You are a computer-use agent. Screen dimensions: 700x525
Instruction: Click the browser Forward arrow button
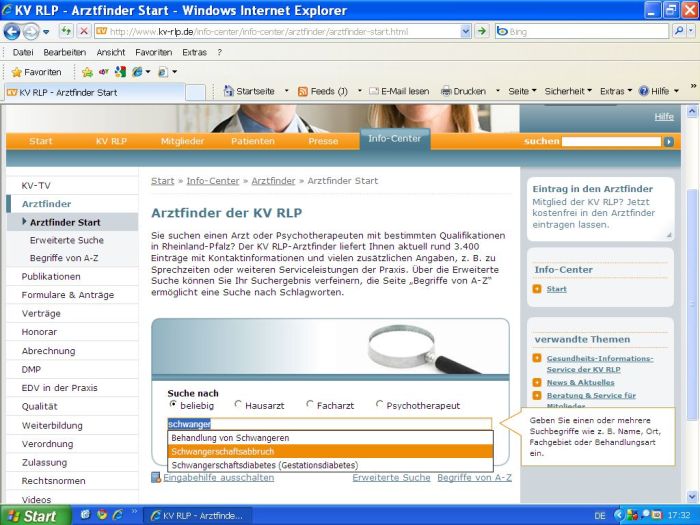pyautogui.click(x=31, y=31)
